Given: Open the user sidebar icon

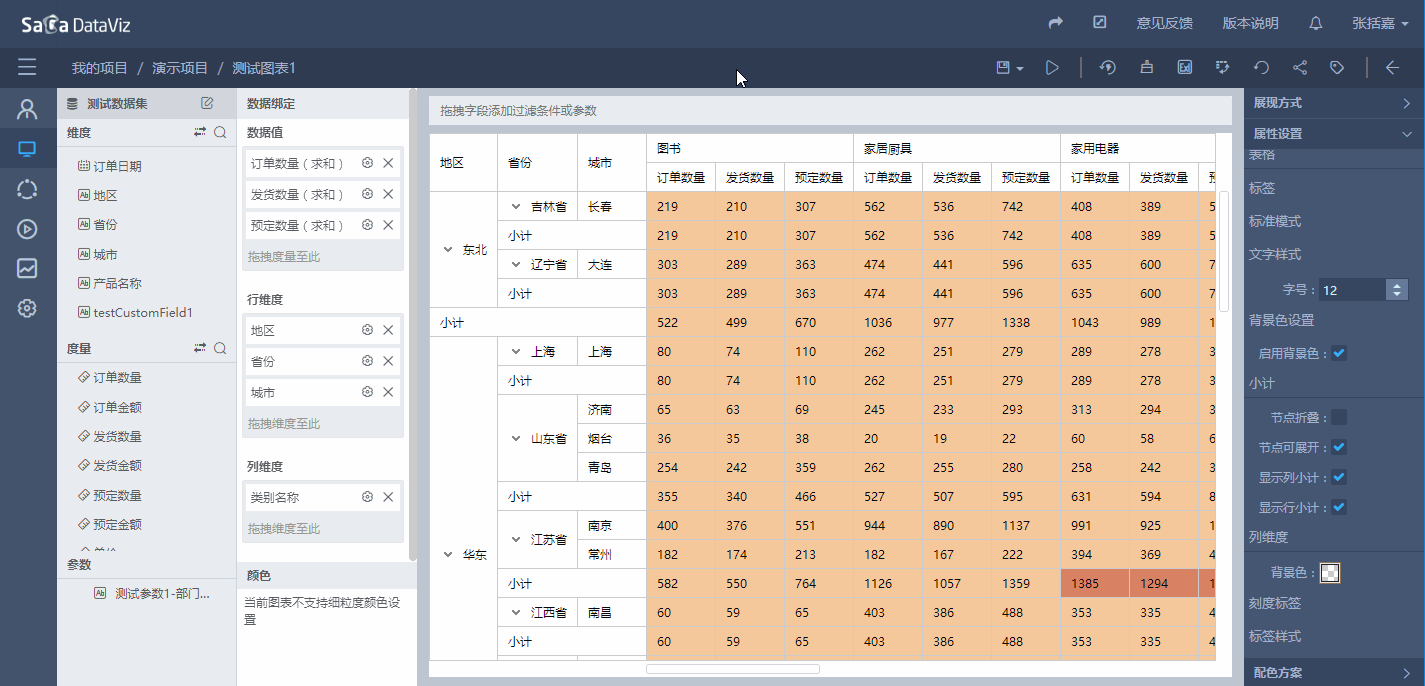Looking at the screenshot, I should [27, 109].
